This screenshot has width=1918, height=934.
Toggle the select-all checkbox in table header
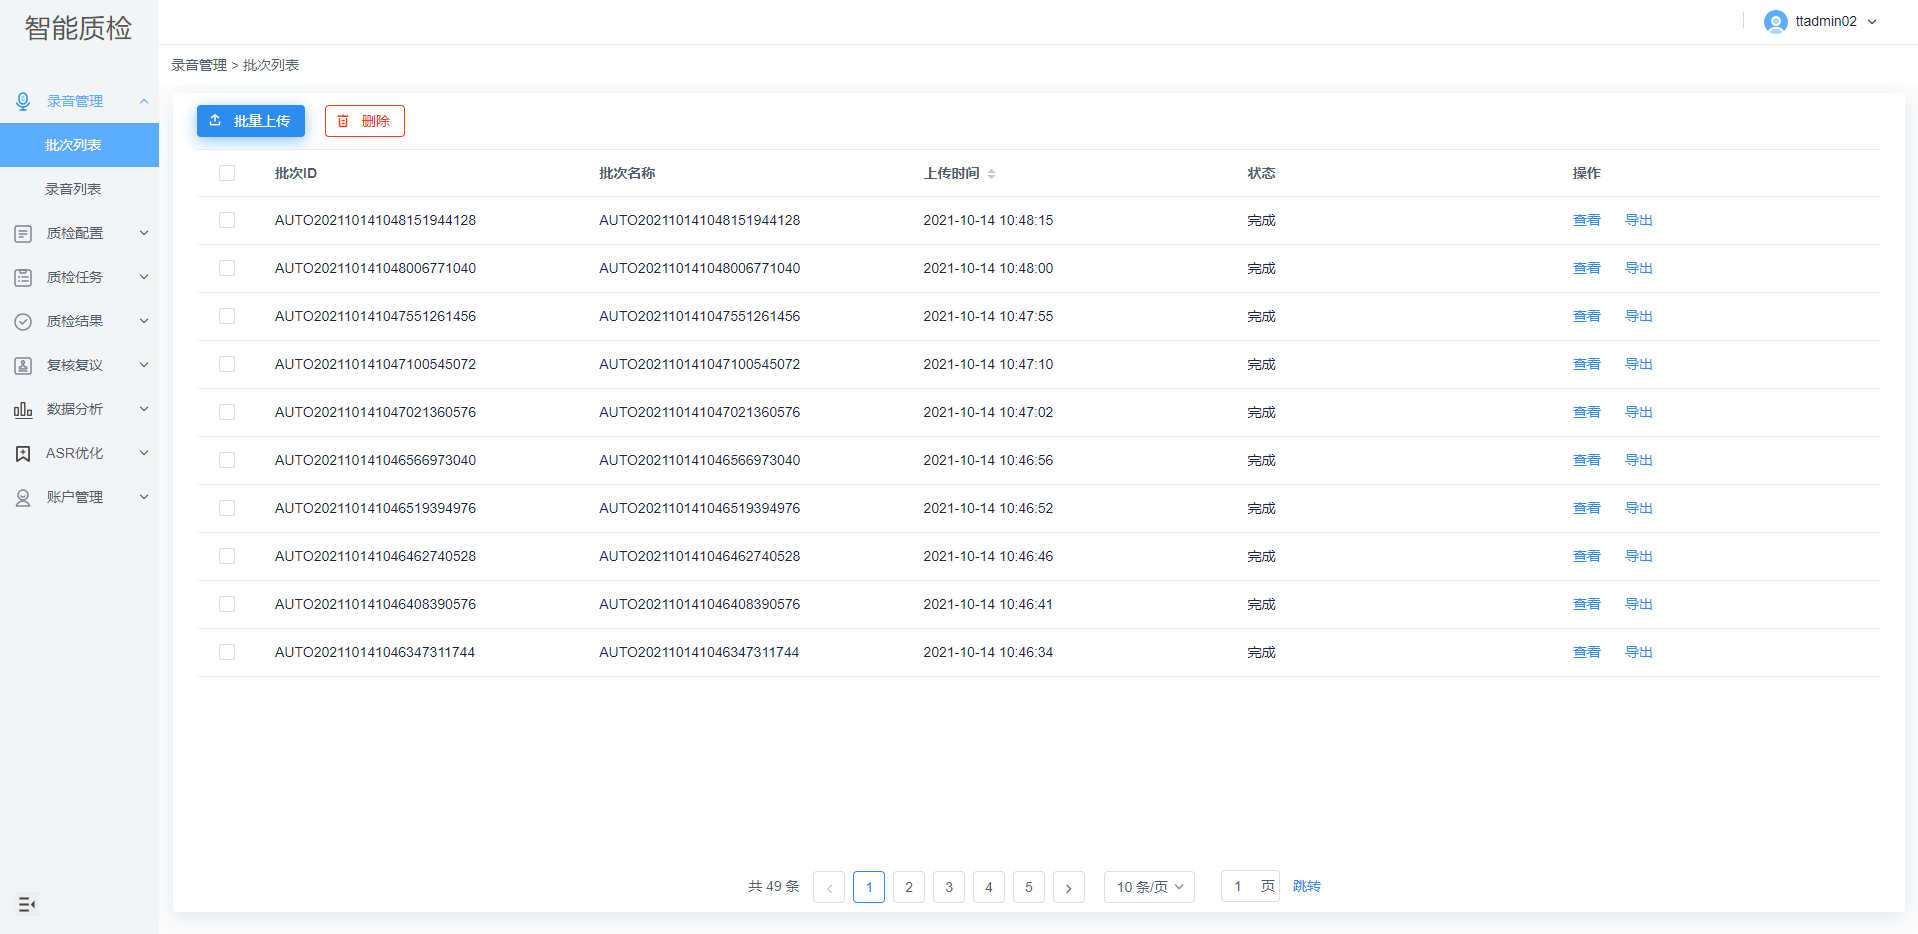227,173
